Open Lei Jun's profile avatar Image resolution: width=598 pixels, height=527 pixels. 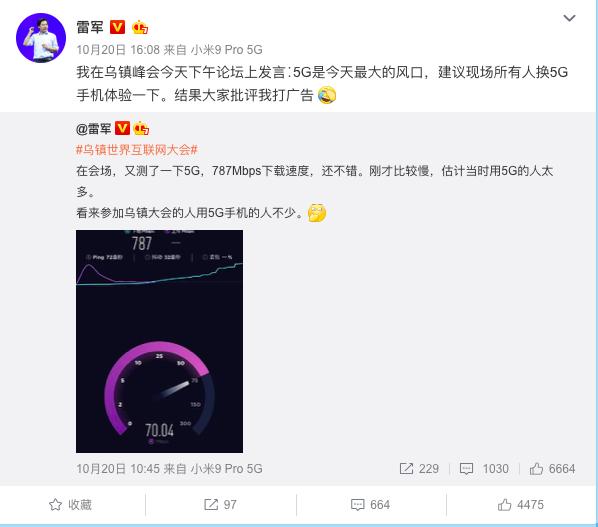click(x=41, y=38)
